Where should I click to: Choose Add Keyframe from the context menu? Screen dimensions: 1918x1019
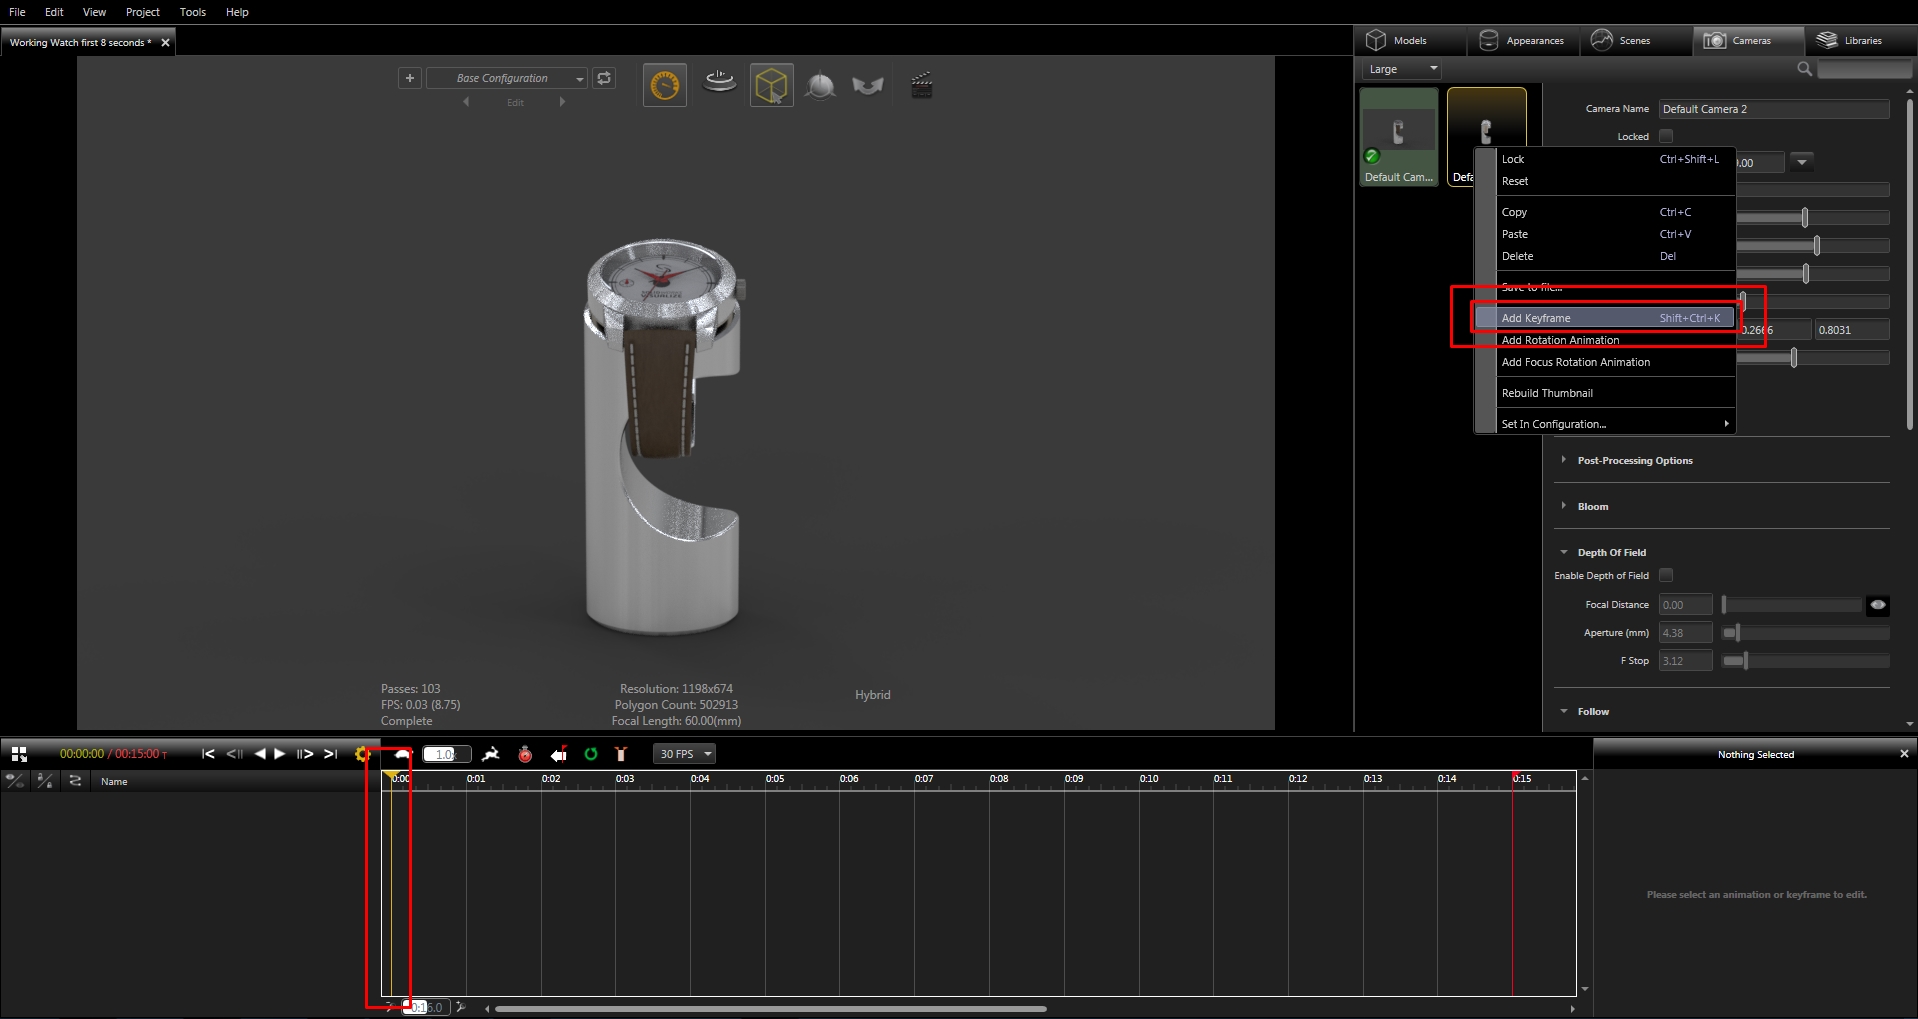(x=1536, y=318)
